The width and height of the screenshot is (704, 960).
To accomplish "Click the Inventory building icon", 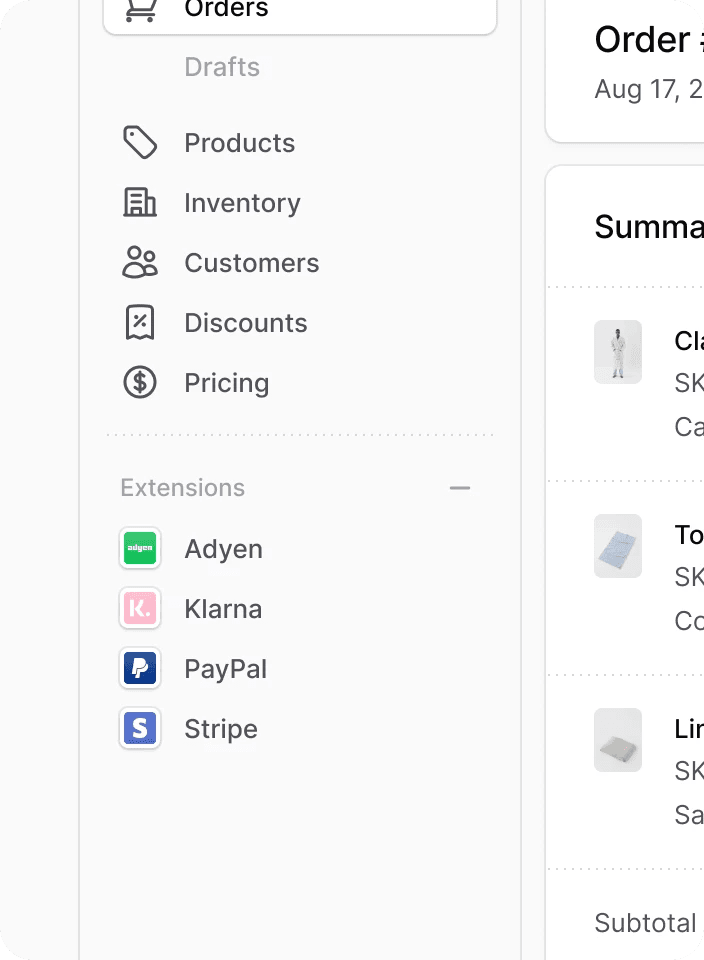I will 140,202.
